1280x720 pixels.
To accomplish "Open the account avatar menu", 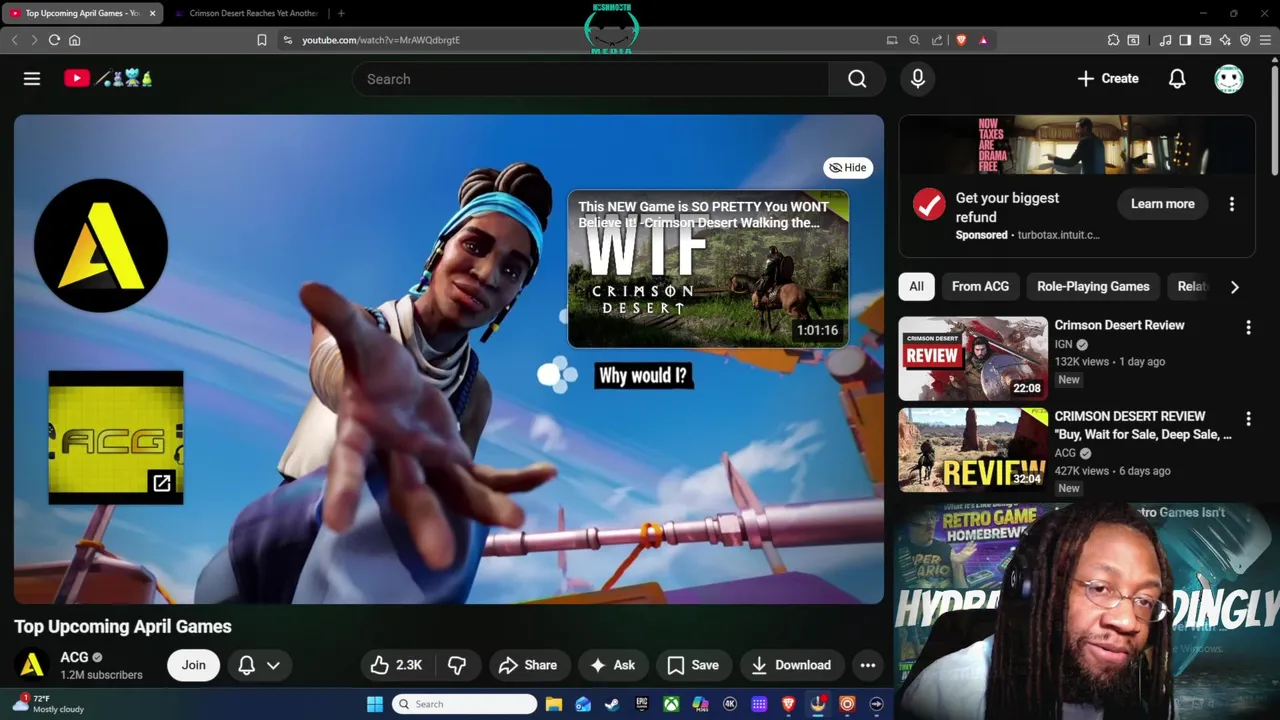I will 1229,79.
